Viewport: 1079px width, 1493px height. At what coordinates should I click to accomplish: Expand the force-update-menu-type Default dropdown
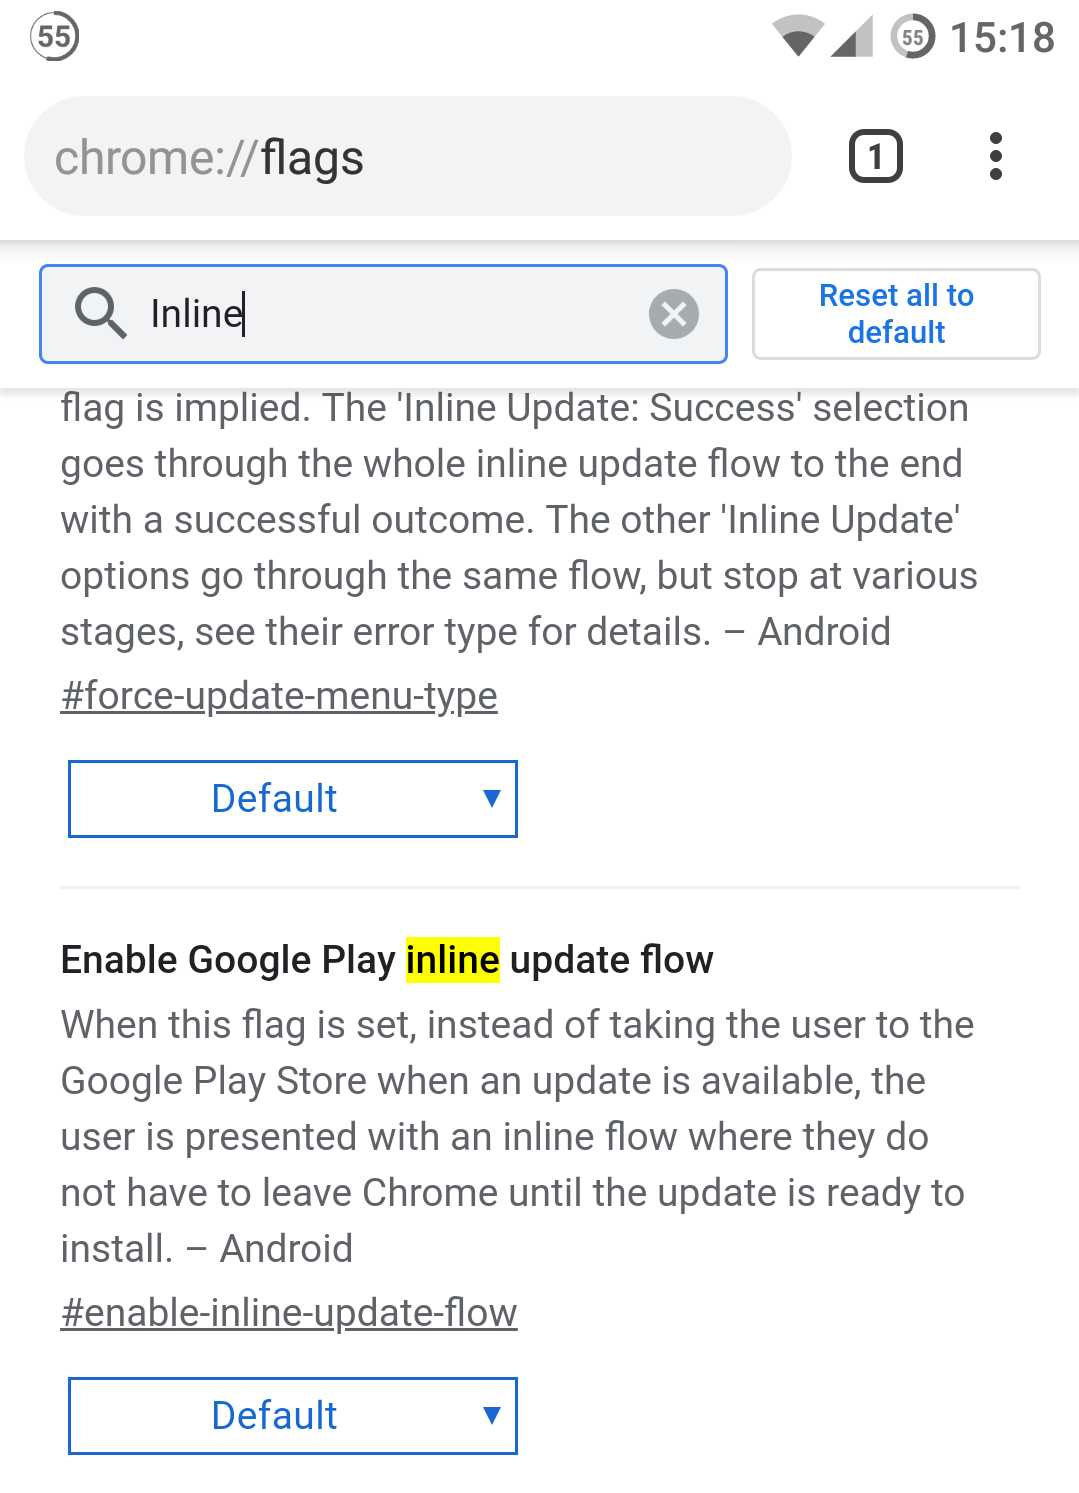point(293,799)
